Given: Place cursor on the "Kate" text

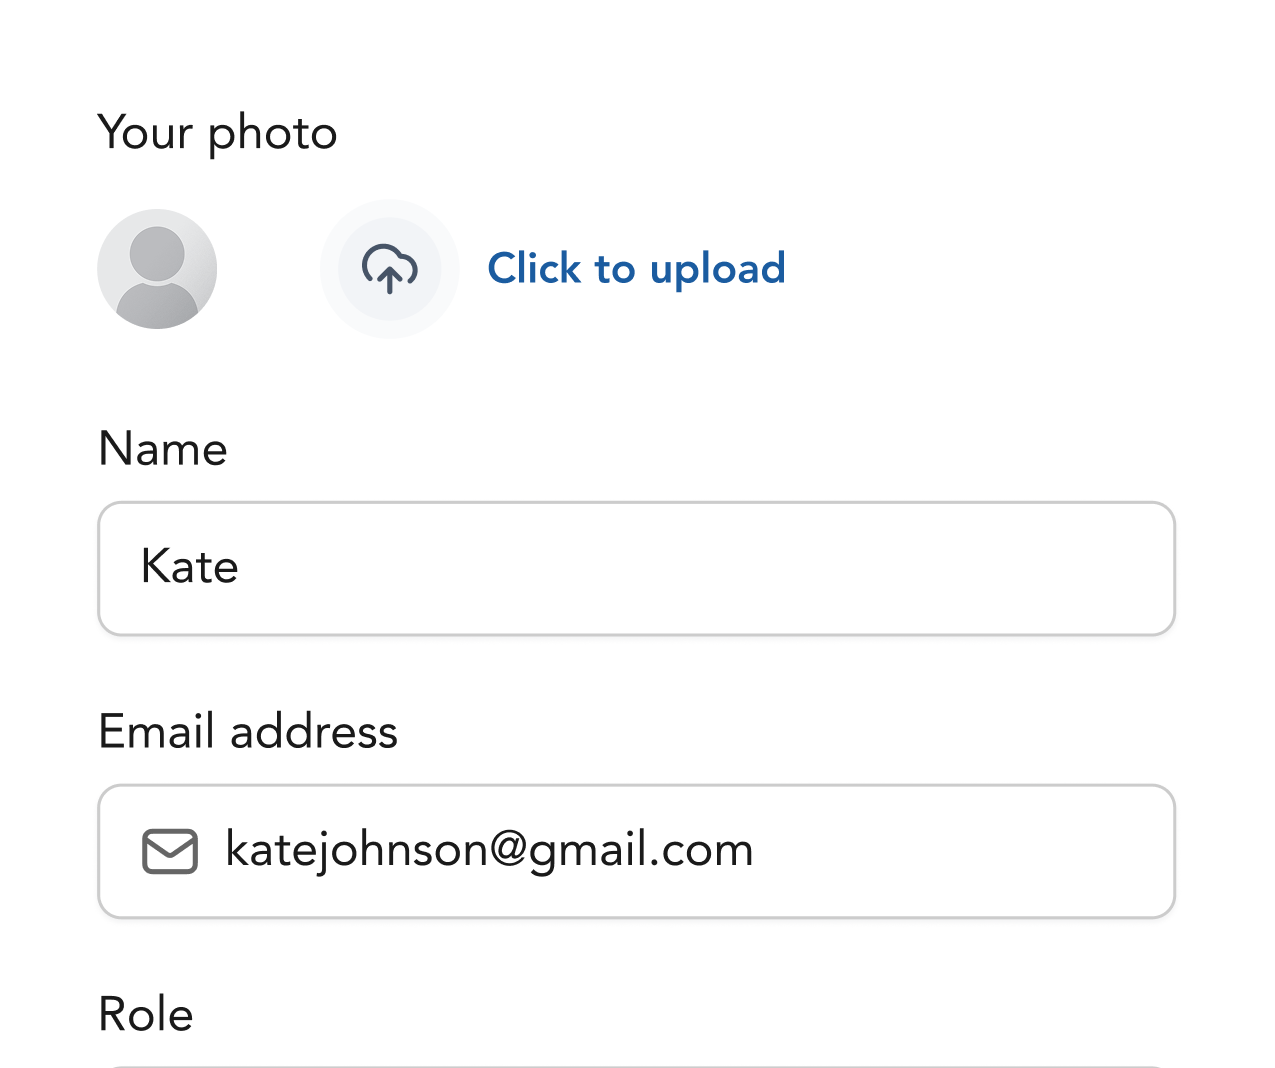Looking at the screenshot, I should point(189,567).
